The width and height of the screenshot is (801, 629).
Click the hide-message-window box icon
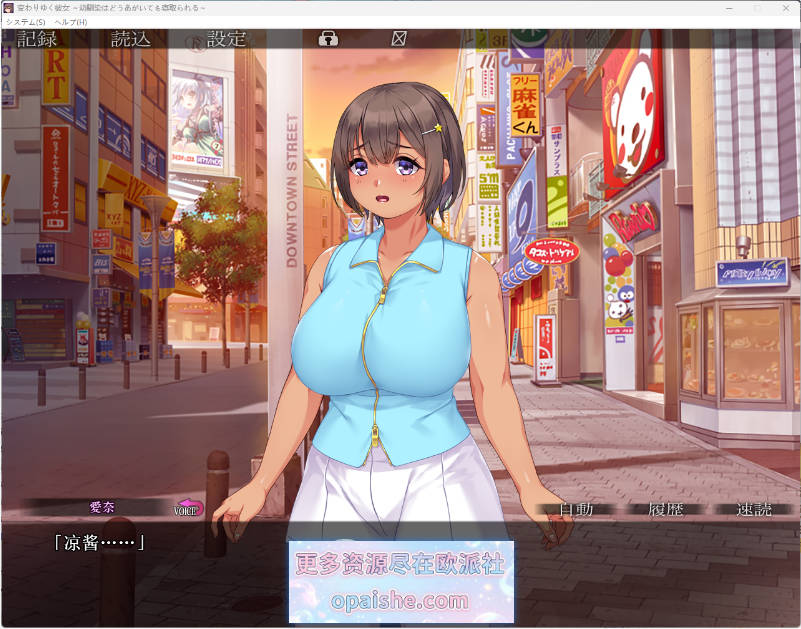[x=399, y=38]
